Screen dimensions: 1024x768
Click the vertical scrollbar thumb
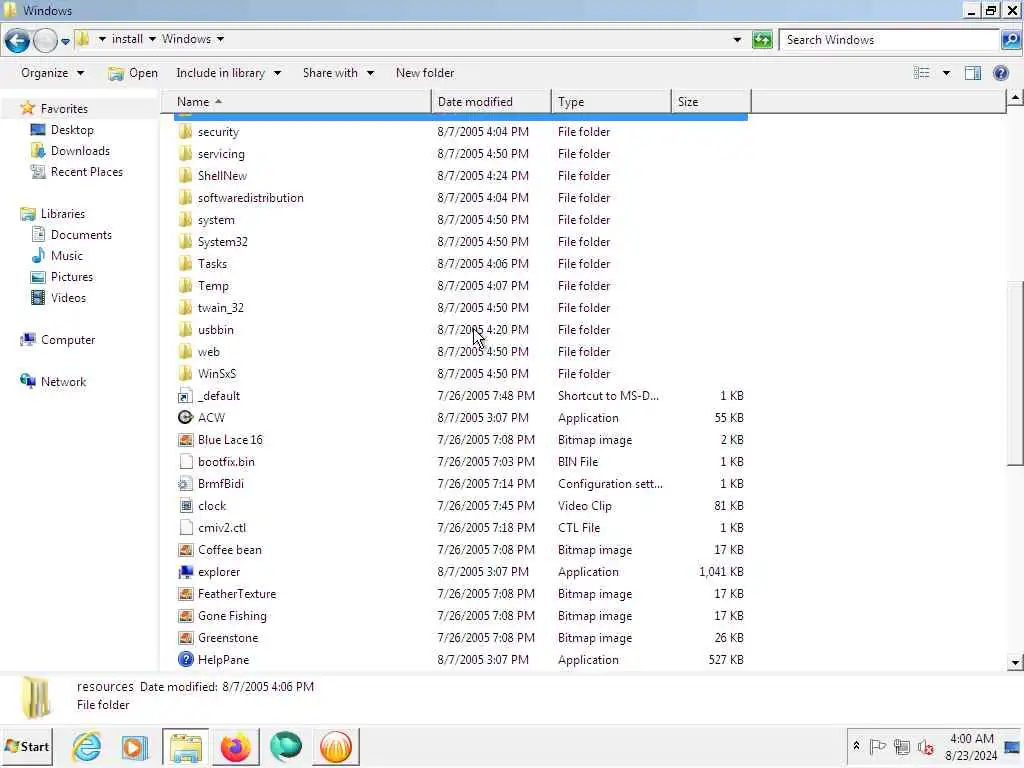coord(1015,373)
